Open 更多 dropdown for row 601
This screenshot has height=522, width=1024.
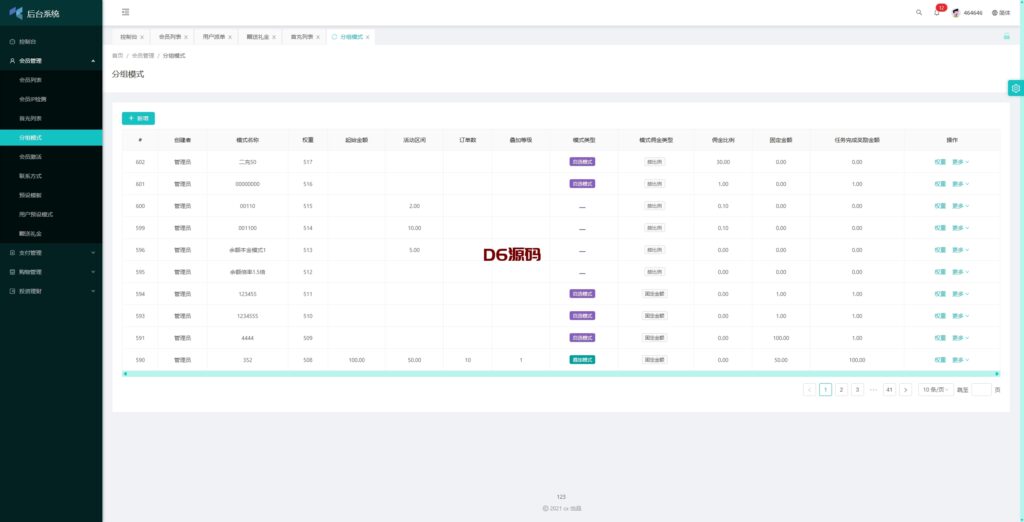pyautogui.click(x=960, y=184)
